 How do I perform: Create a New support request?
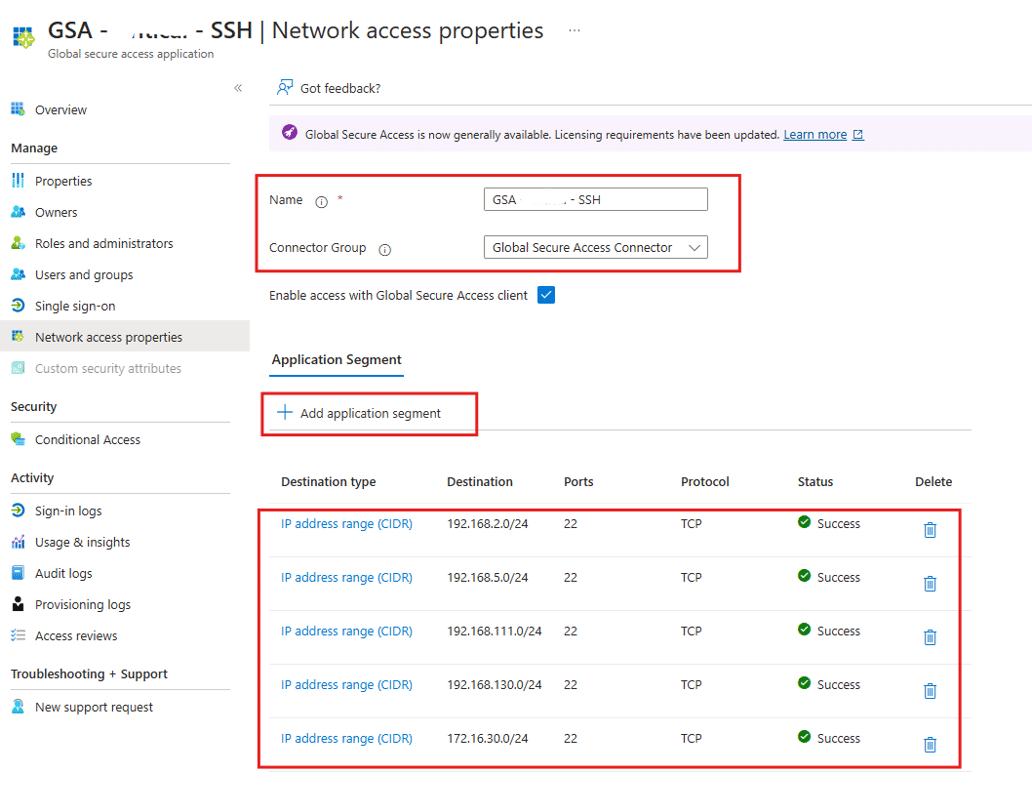click(93, 707)
